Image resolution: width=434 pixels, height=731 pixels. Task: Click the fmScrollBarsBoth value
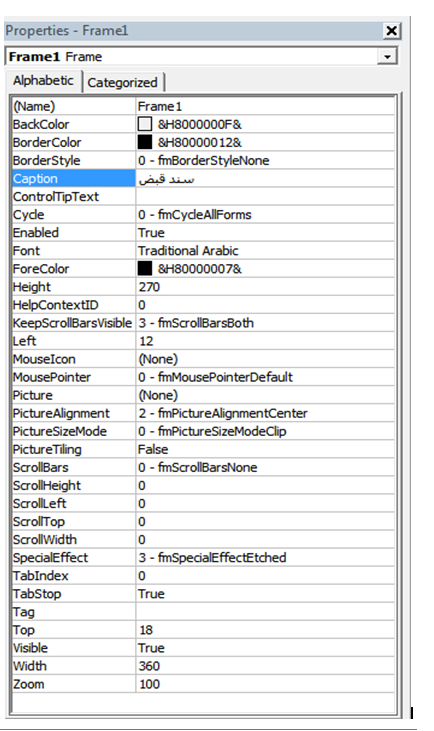[196, 323]
